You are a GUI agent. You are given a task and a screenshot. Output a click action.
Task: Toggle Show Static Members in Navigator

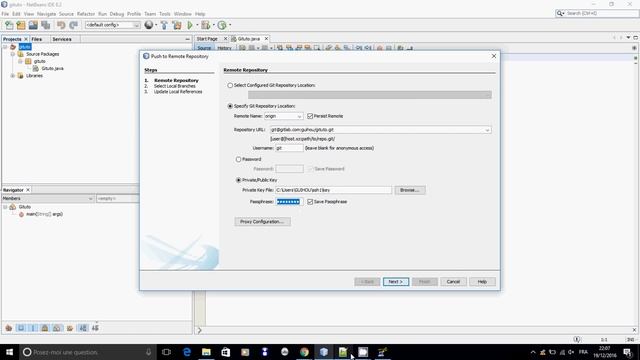coord(33,328)
